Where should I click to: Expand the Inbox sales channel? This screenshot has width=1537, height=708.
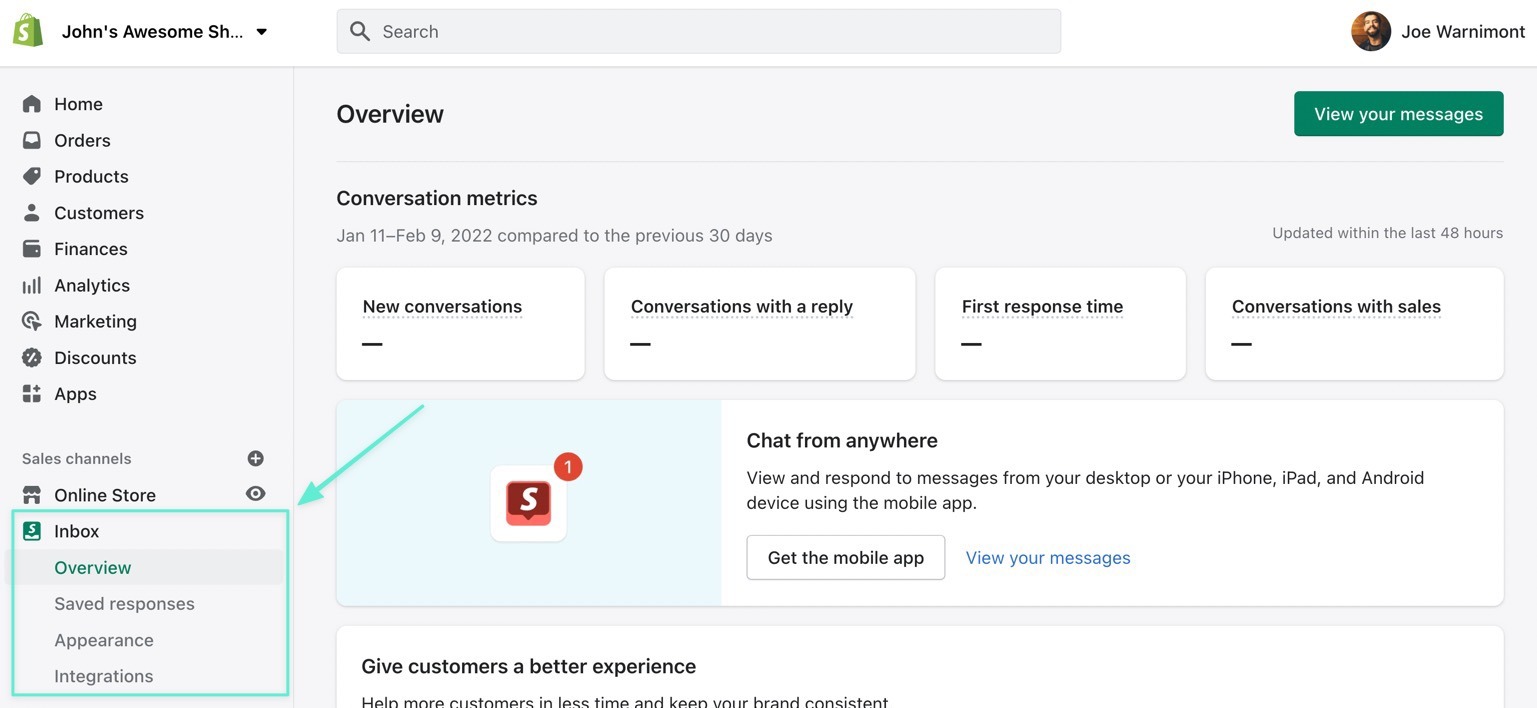click(76, 531)
